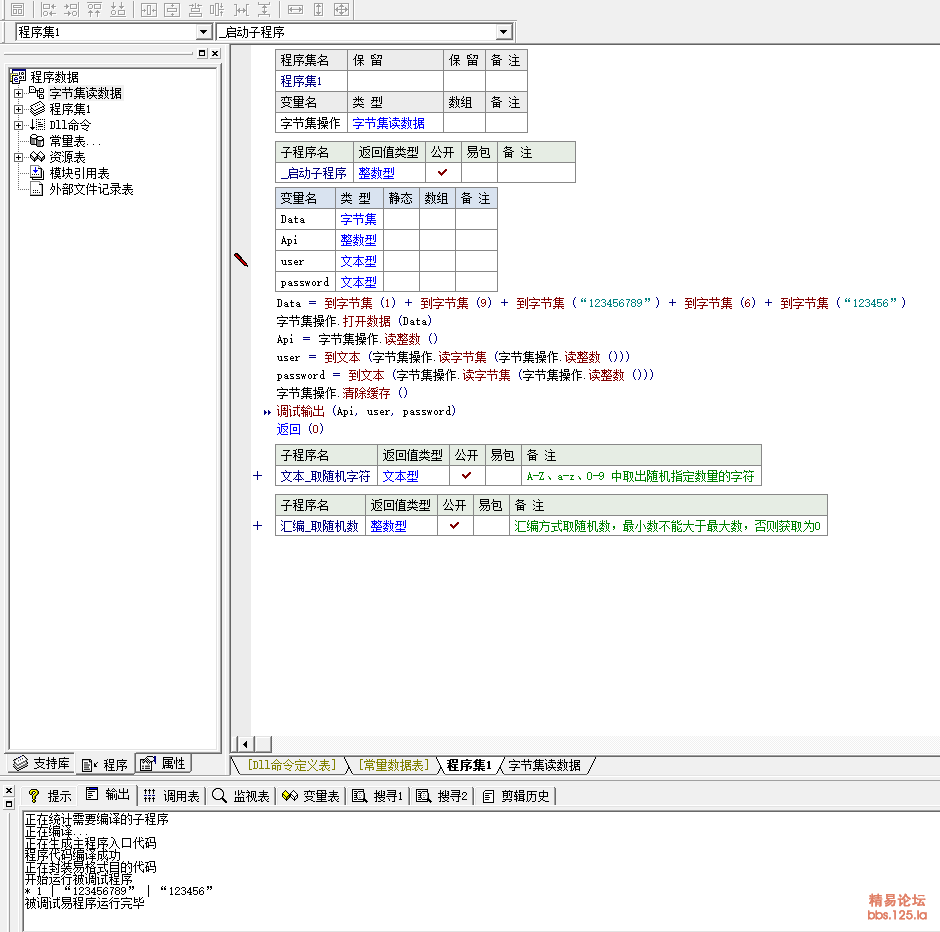940x932 pixels.
Task: Click the password variable name cell
Action: point(305,282)
